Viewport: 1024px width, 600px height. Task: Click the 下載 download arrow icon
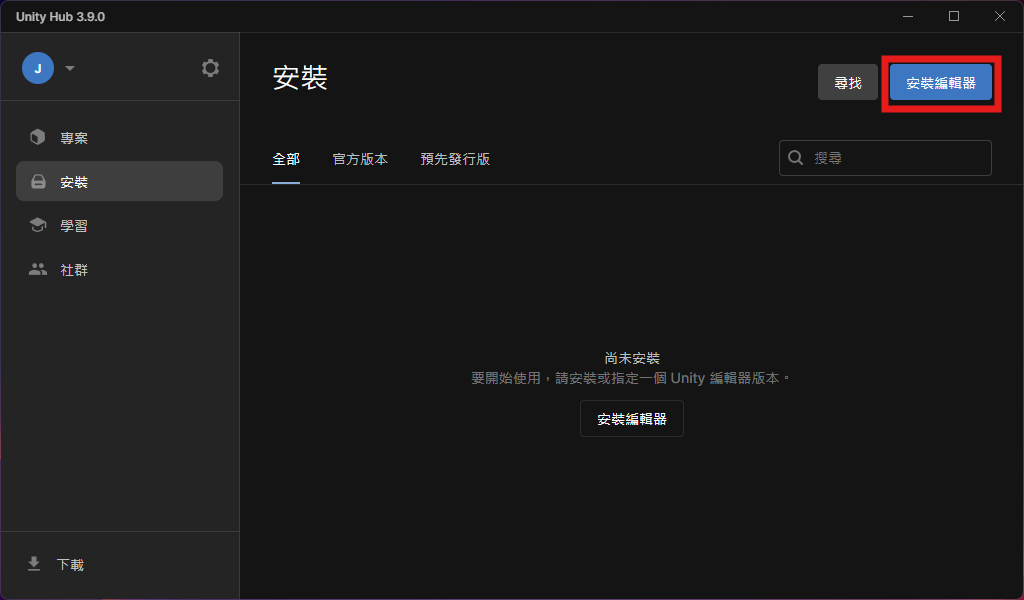click(34, 564)
